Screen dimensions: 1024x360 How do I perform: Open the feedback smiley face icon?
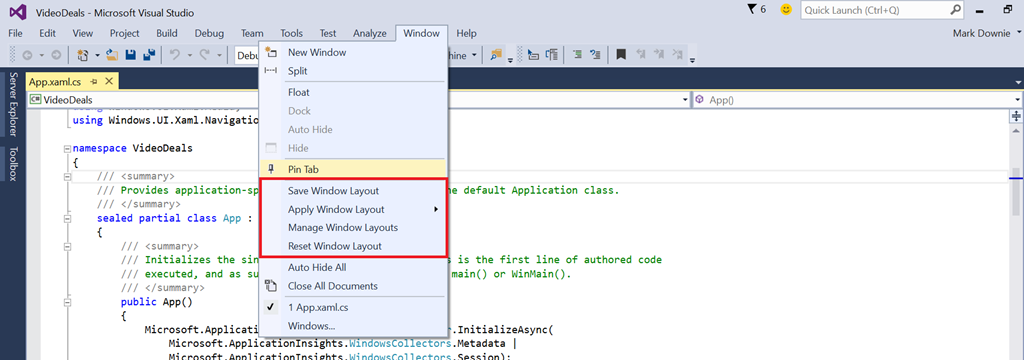786,10
